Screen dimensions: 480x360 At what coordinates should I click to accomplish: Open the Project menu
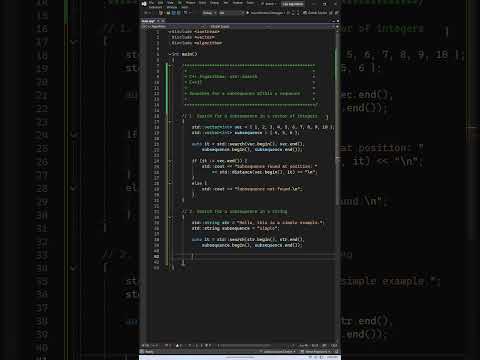point(191,3)
